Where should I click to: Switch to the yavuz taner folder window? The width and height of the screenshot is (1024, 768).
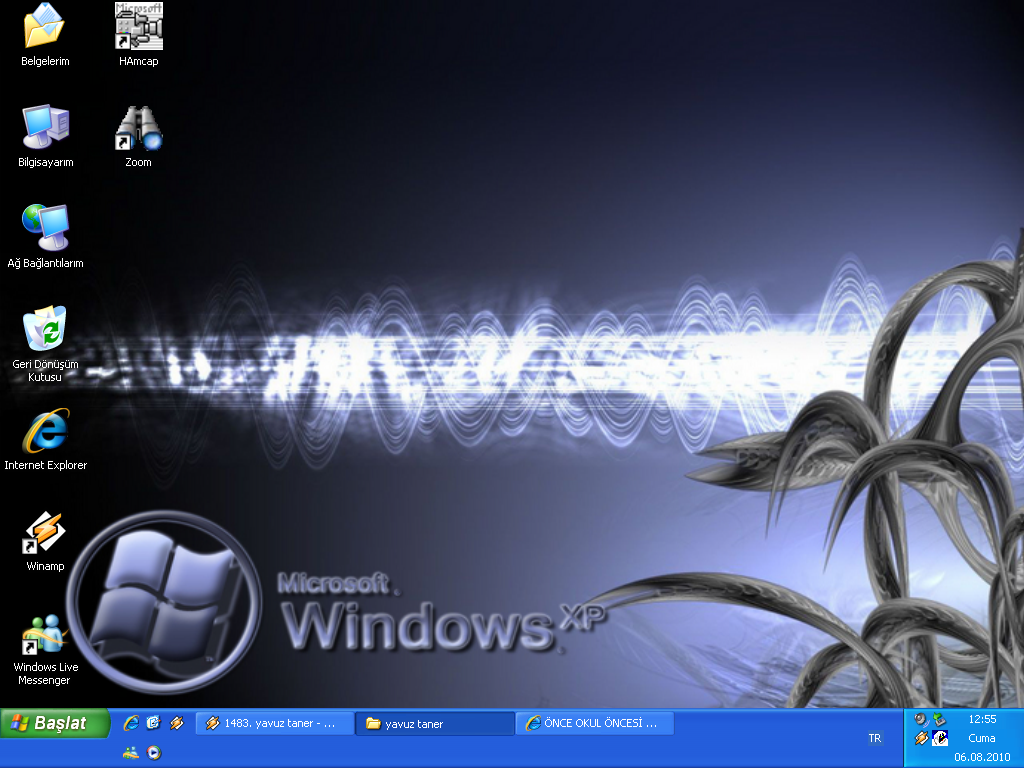coord(435,723)
